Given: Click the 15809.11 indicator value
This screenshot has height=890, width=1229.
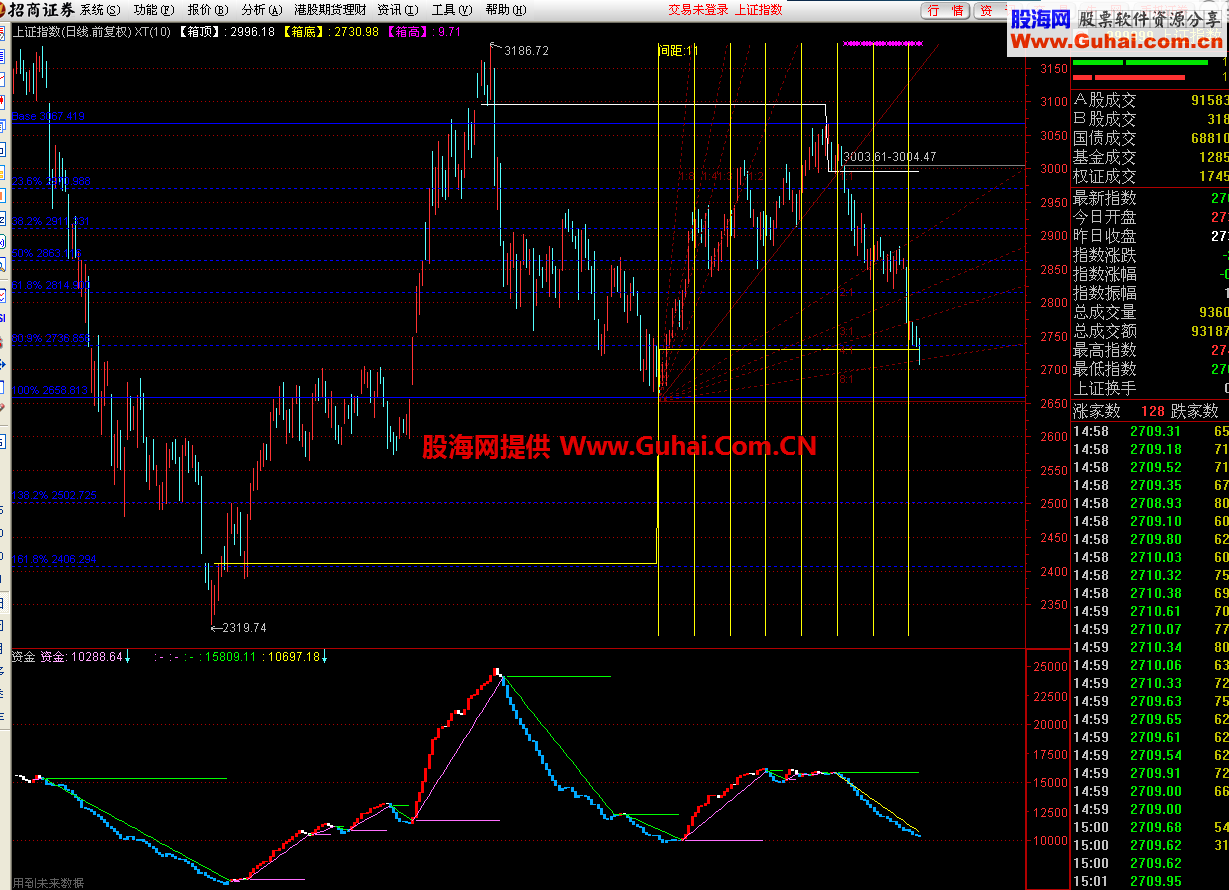Looking at the screenshot, I should [x=231, y=657].
